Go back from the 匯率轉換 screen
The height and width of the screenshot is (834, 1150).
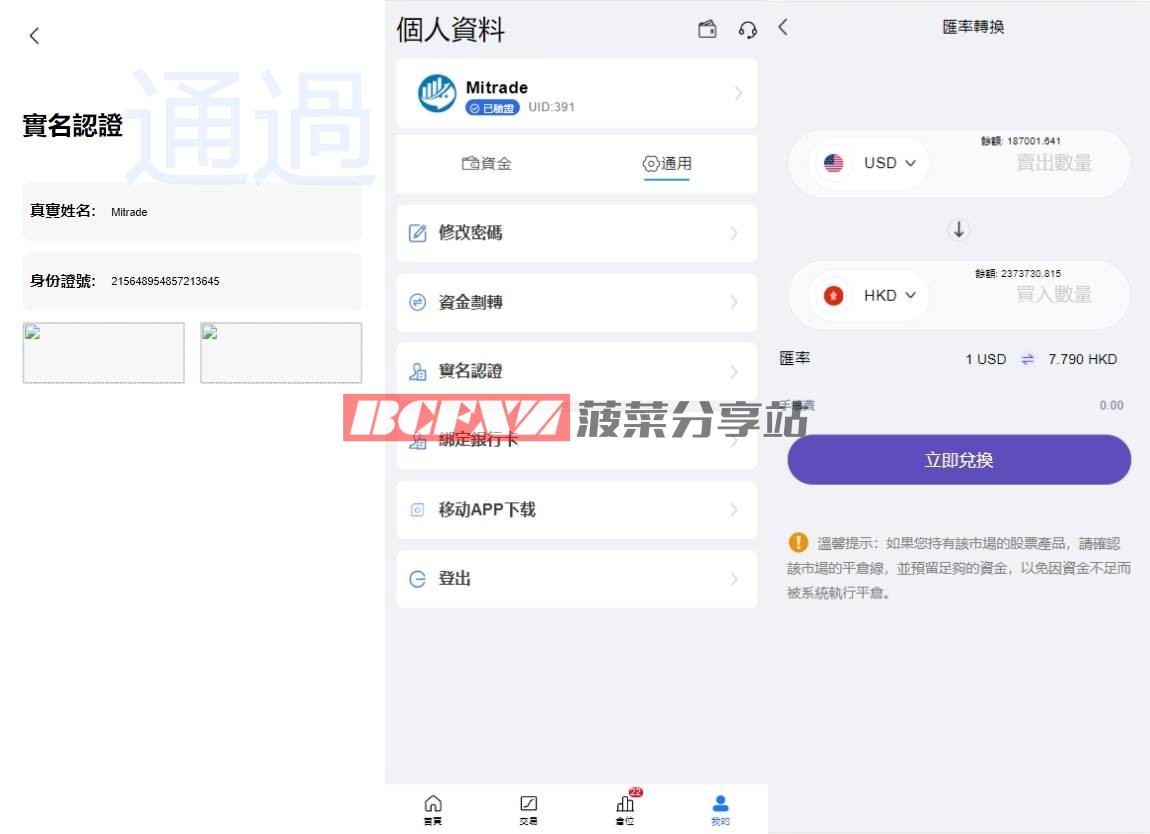point(783,27)
